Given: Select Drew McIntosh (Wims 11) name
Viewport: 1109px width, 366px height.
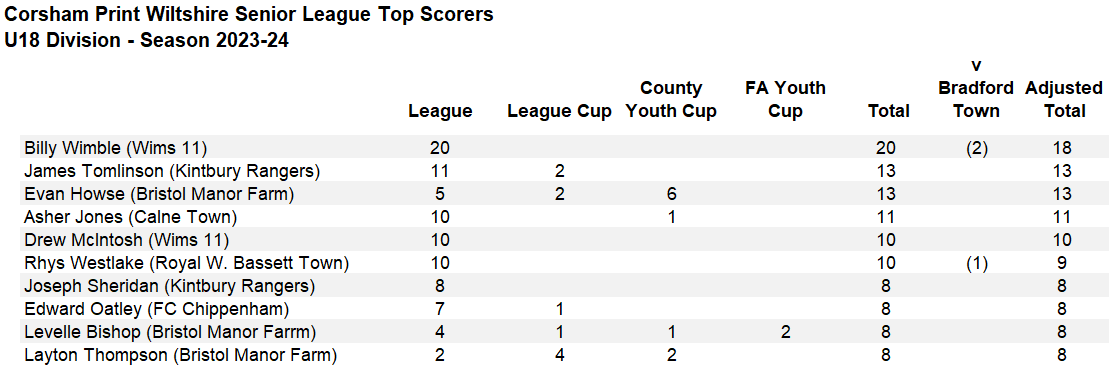Looking at the screenshot, I should 127,240.
